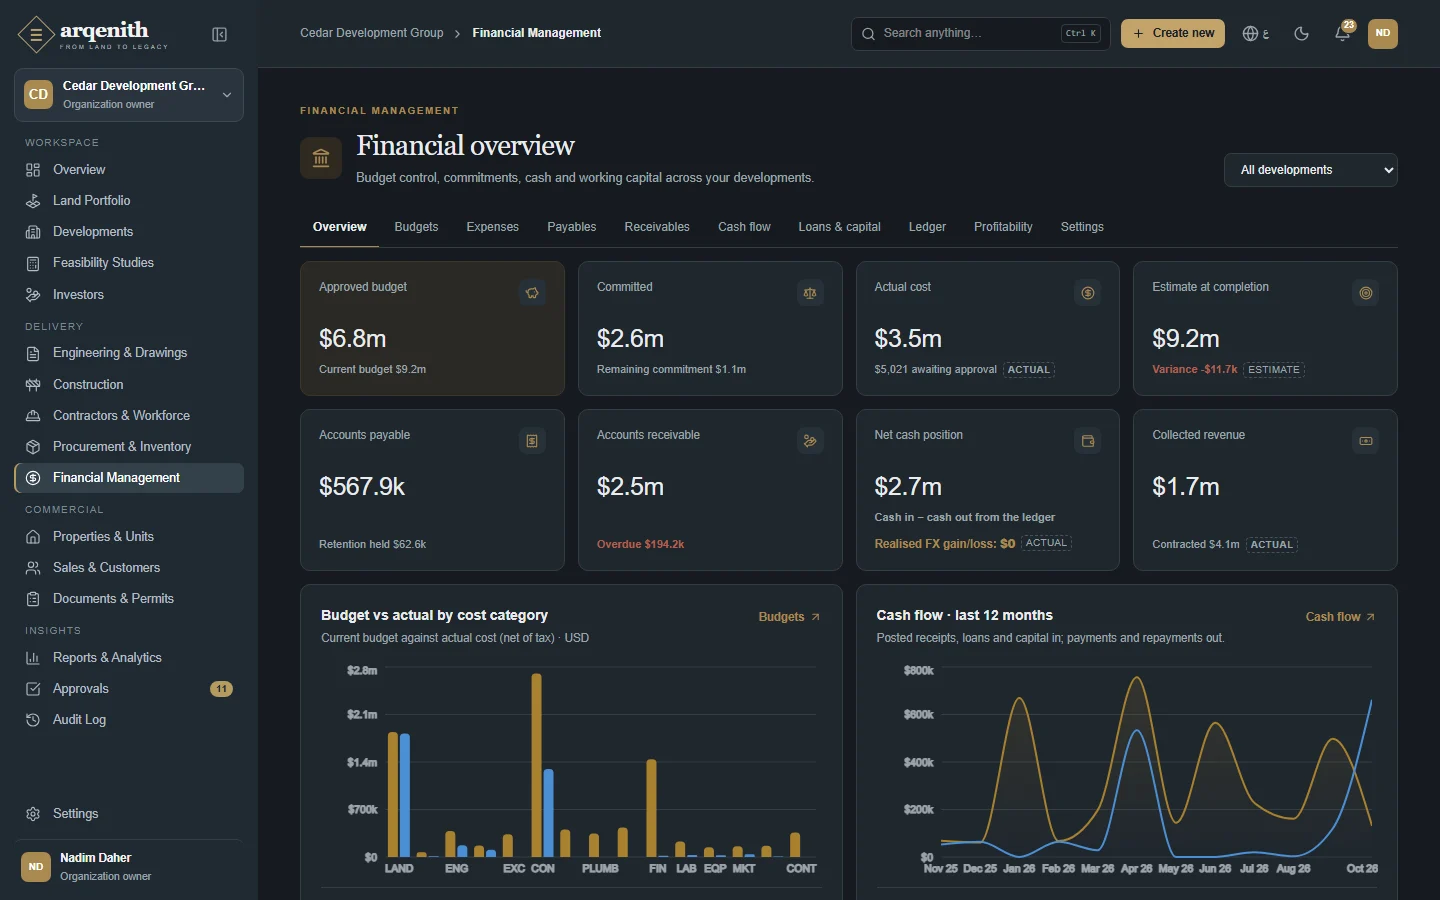Click the Accounts payable card icon
The height and width of the screenshot is (900, 1440).
[x=532, y=441]
